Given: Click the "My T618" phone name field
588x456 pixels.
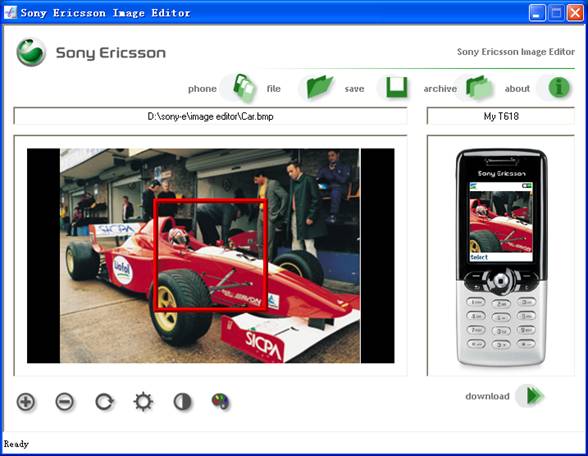Looking at the screenshot, I should [x=501, y=116].
